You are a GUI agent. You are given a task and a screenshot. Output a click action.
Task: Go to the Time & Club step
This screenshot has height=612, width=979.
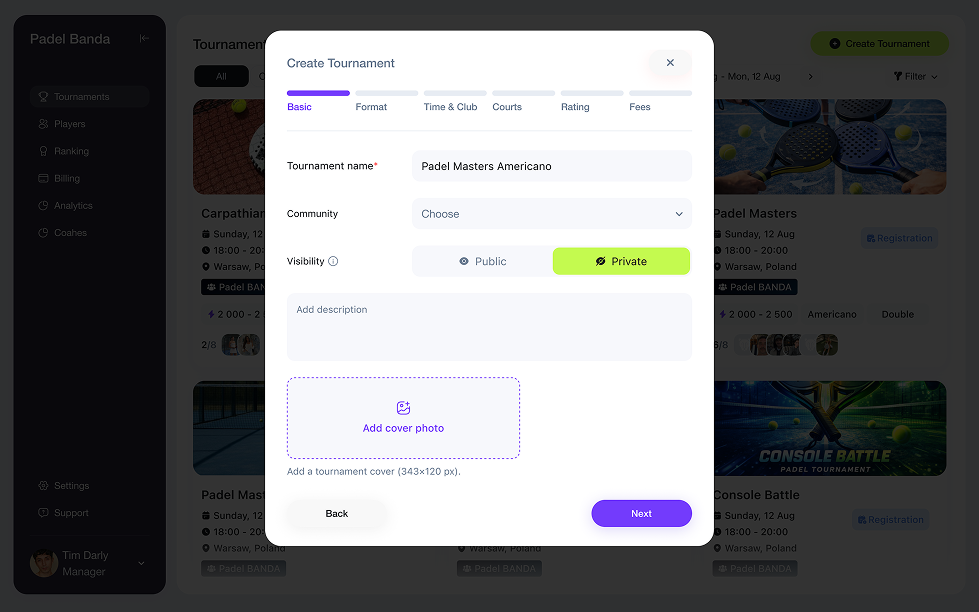[450, 106]
